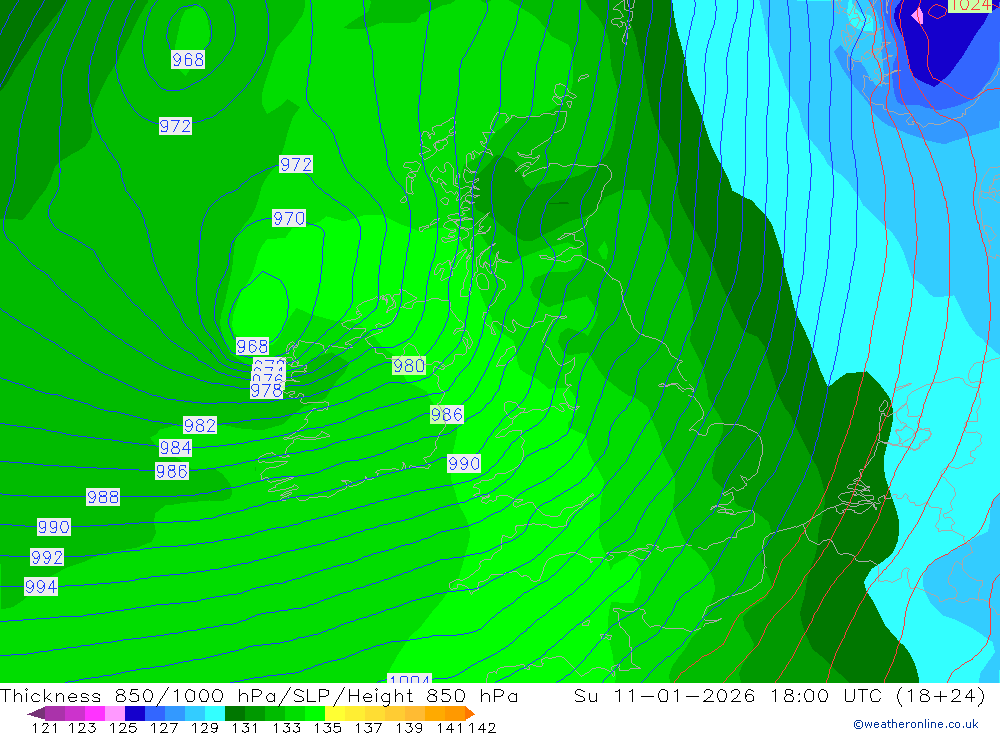Click the orange right arrow of colorbar
This screenshot has width=1000, height=733.
click(470, 713)
